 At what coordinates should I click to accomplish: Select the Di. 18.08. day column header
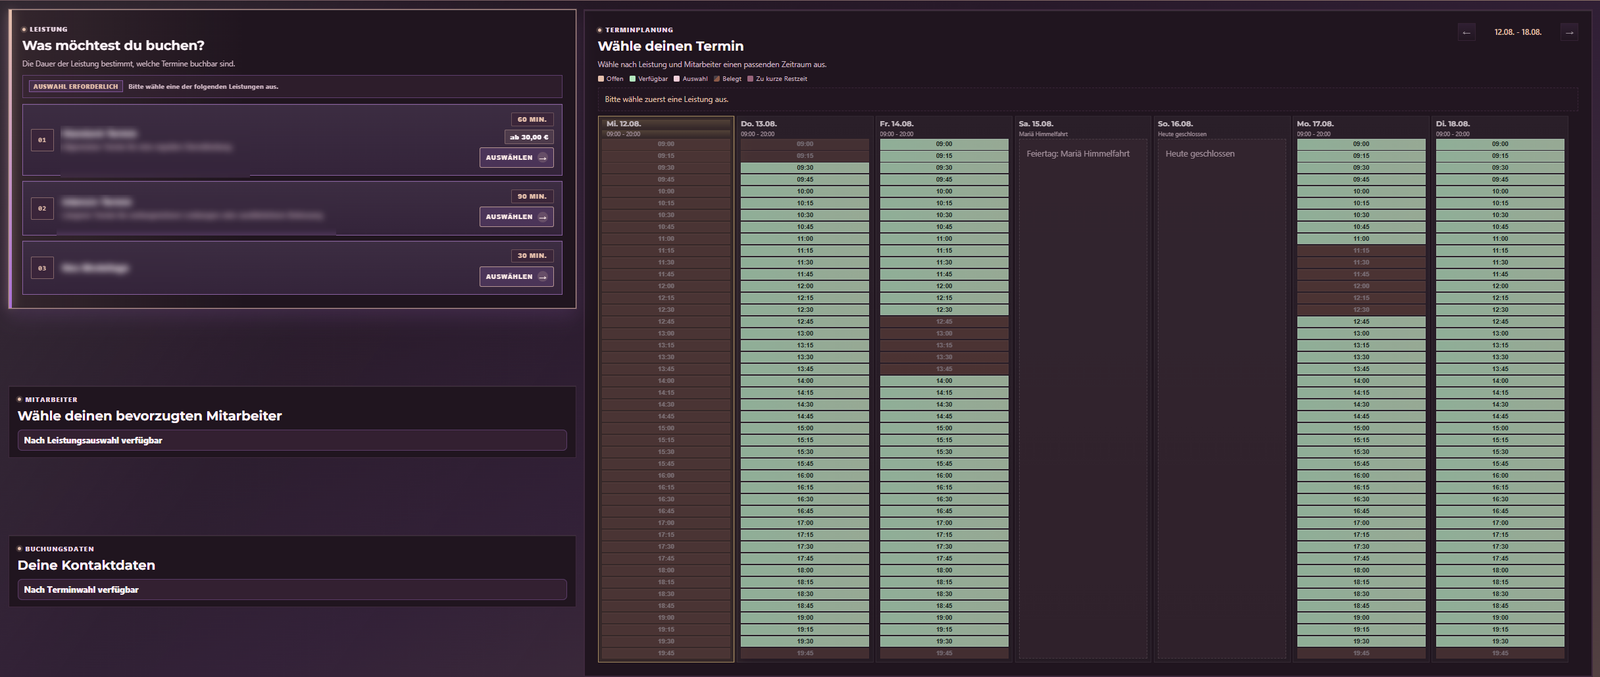pyautogui.click(x=1500, y=128)
